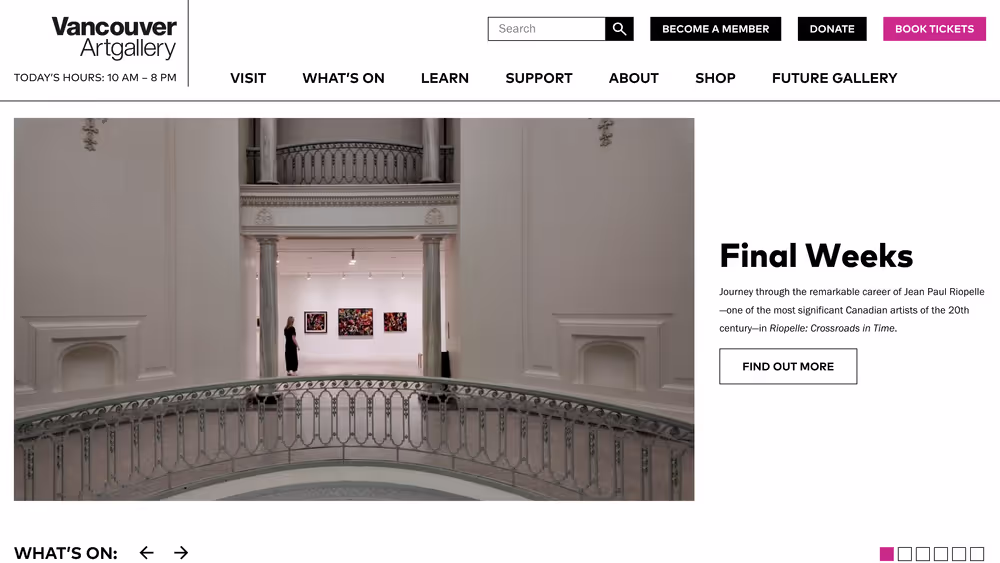Select the fifth slide indicator square
Viewport: 1000px width, 563px height.
click(x=959, y=554)
